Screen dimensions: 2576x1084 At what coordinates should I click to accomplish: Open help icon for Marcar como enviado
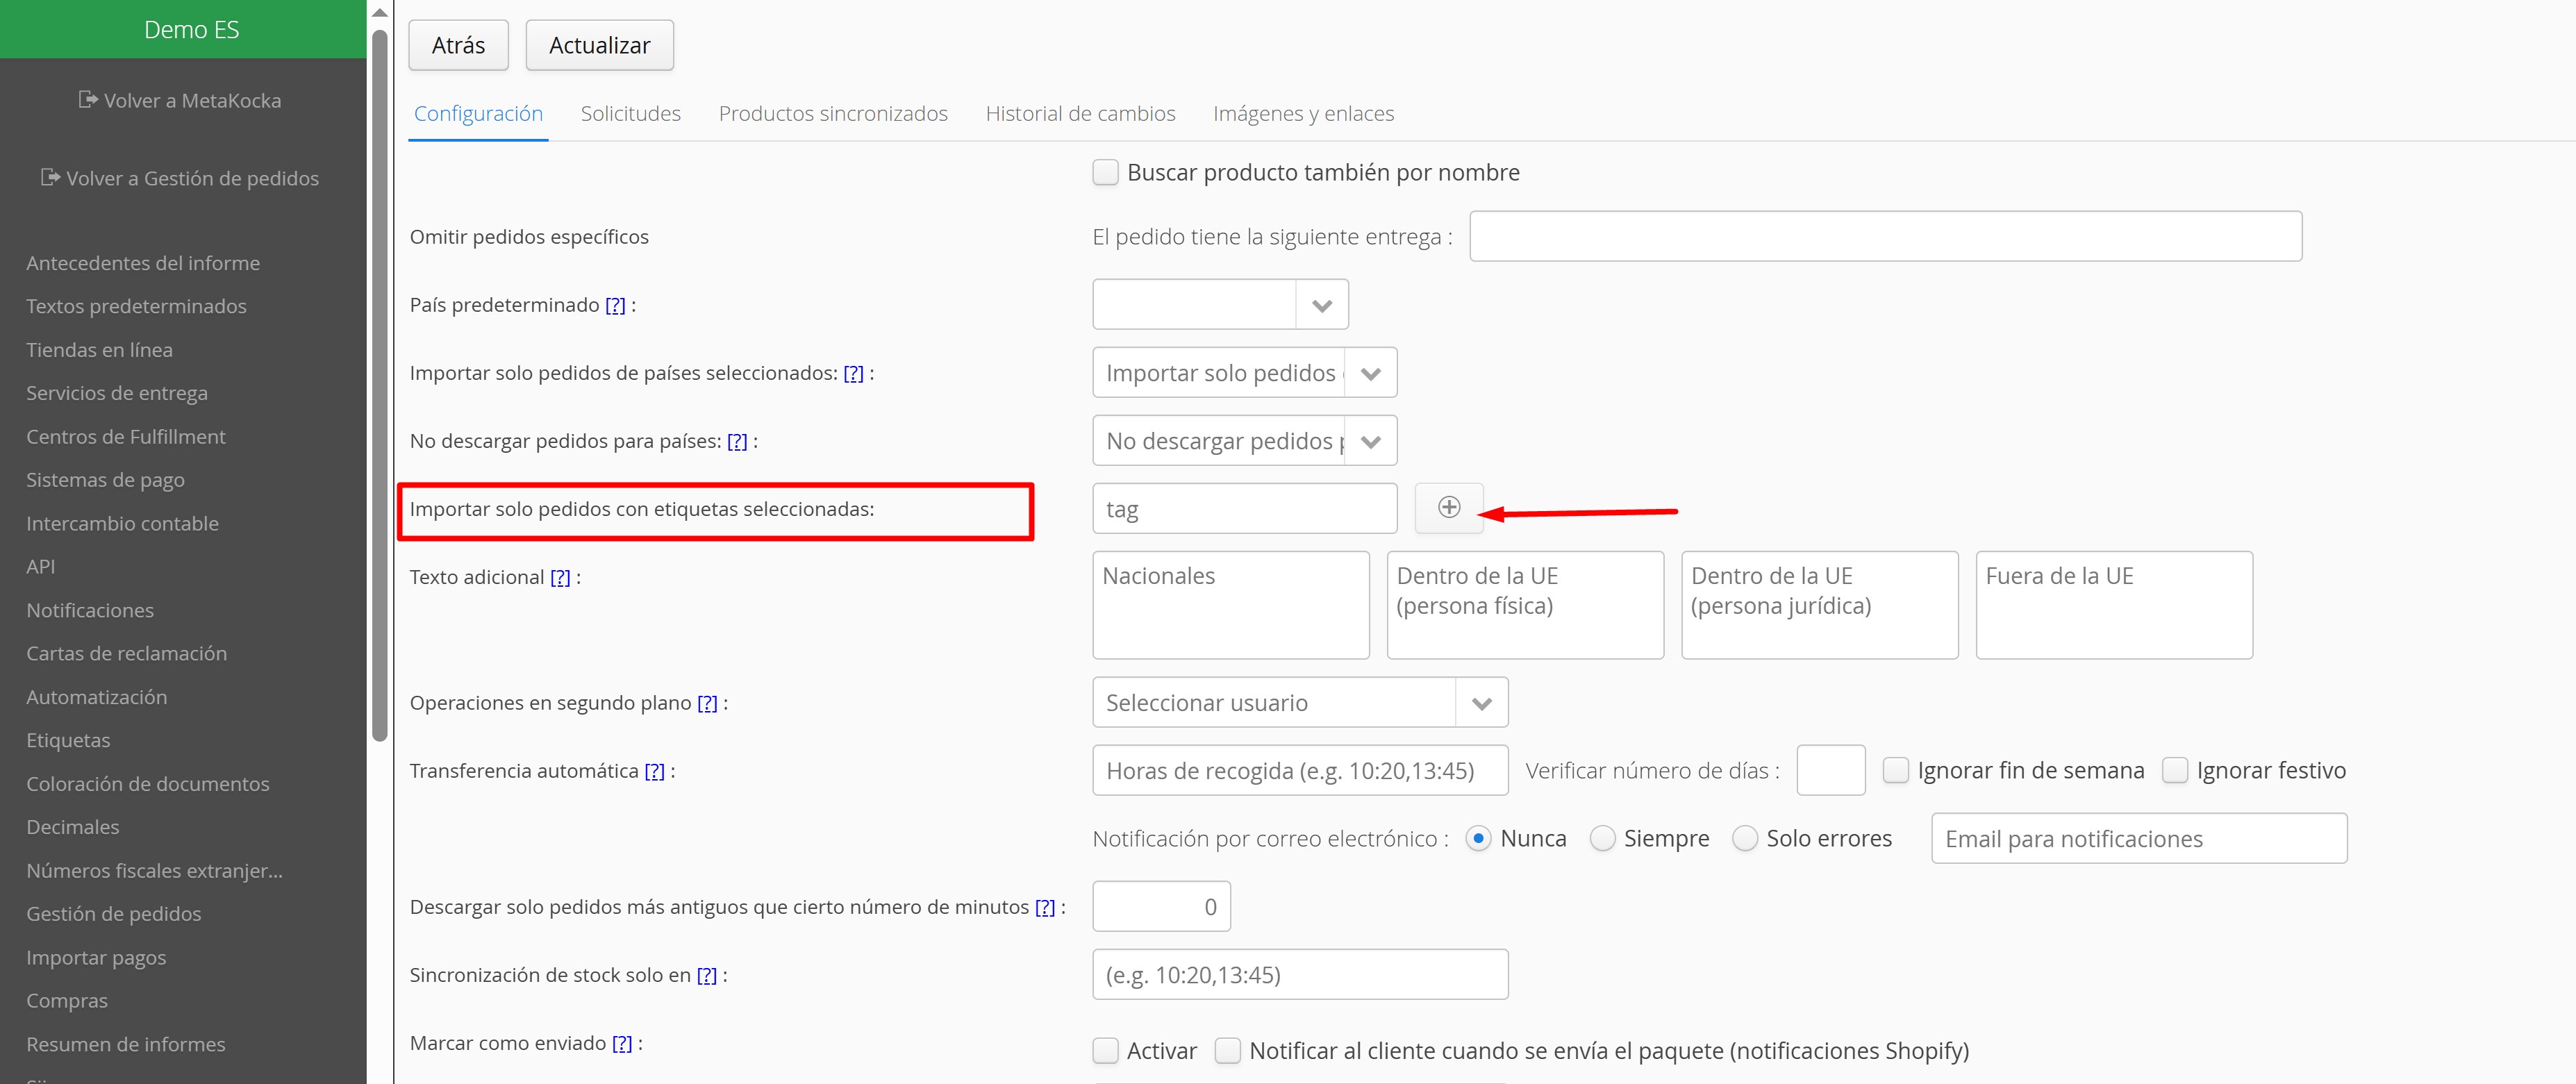622,1043
